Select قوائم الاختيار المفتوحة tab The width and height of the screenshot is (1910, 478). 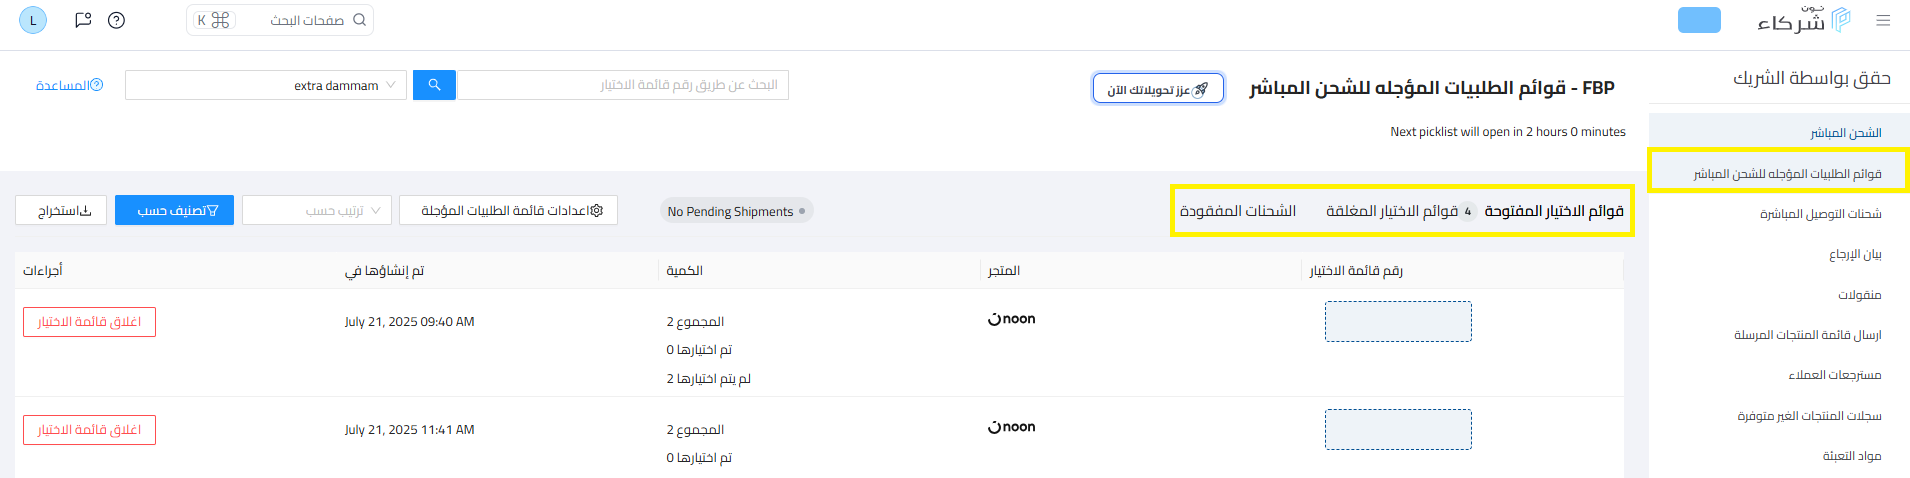[x=1554, y=211]
